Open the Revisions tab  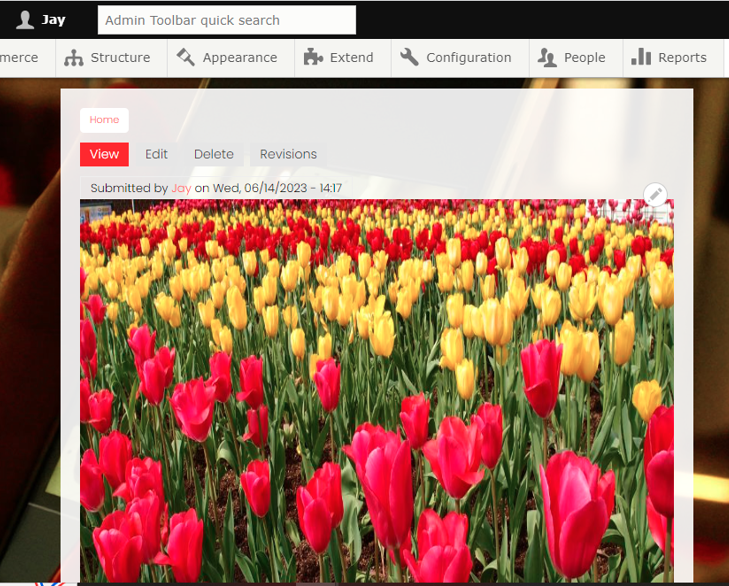pos(288,154)
